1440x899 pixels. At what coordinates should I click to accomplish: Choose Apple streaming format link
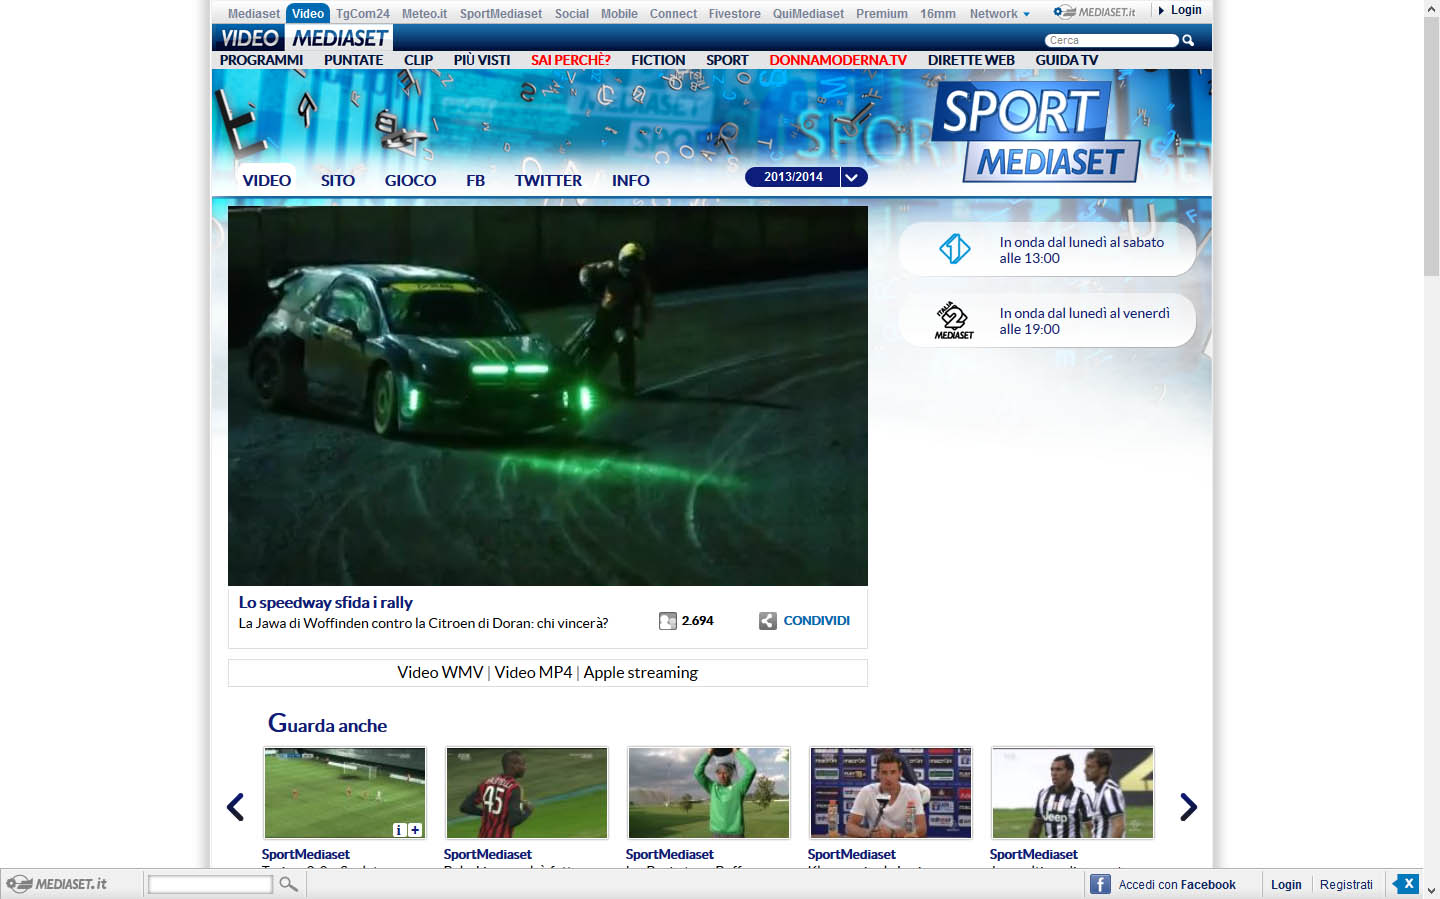point(641,673)
